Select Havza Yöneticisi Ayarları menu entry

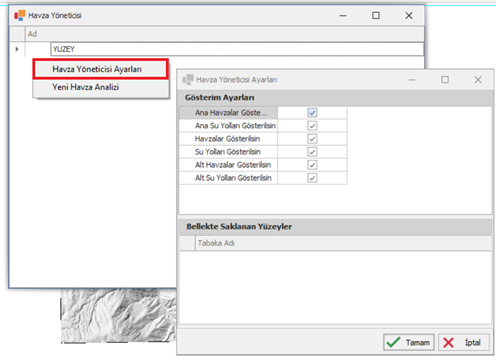coord(101,69)
